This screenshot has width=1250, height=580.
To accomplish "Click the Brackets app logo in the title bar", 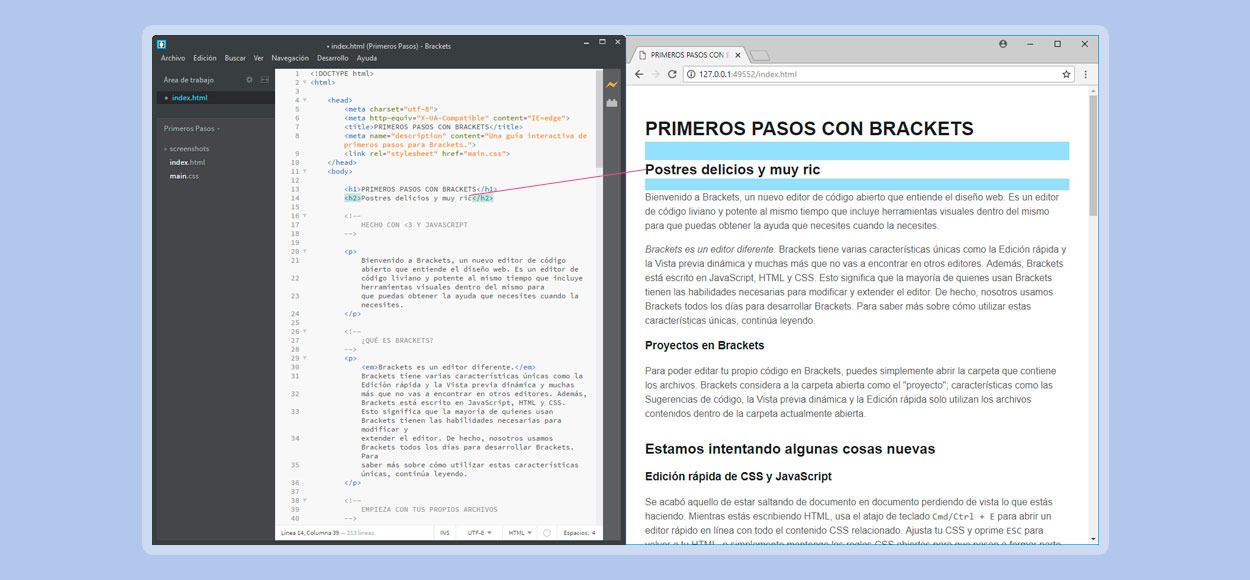I will pyautogui.click(x=161, y=44).
